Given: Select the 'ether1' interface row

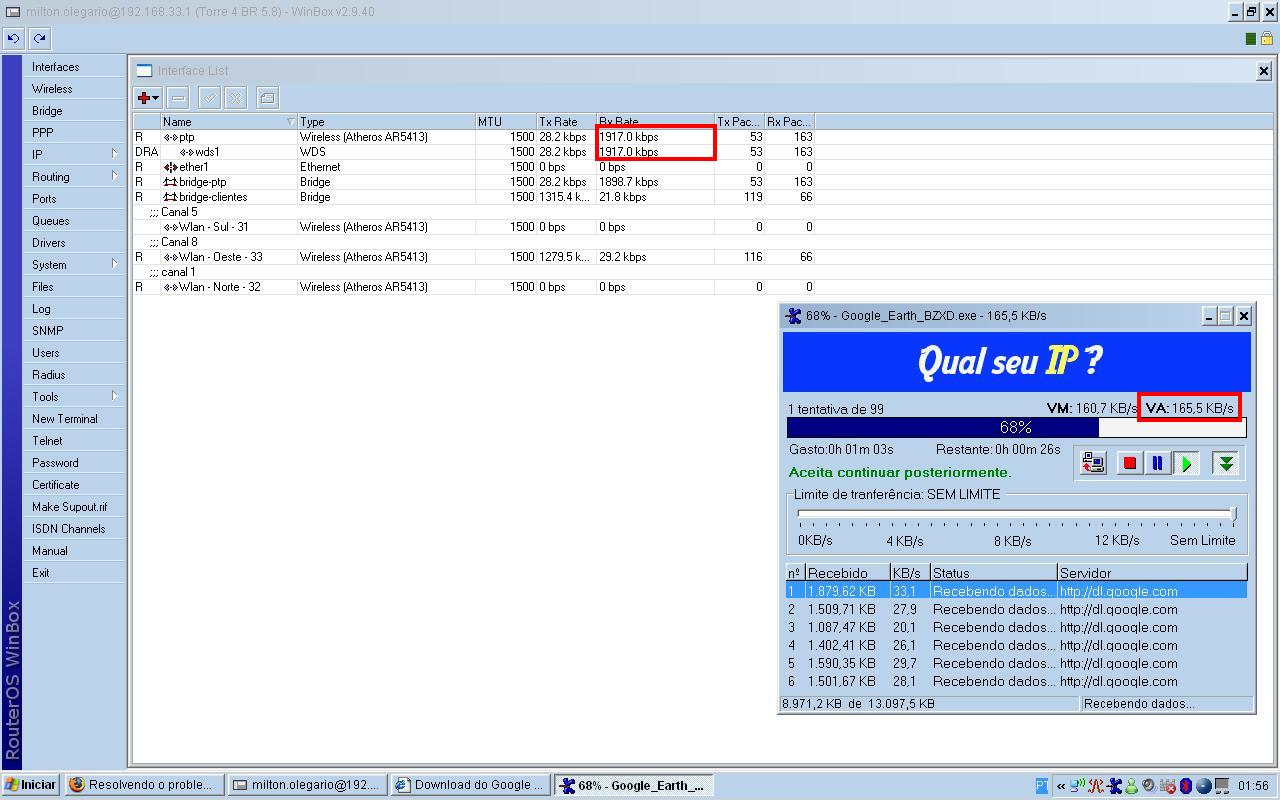Looking at the screenshot, I should [475, 167].
